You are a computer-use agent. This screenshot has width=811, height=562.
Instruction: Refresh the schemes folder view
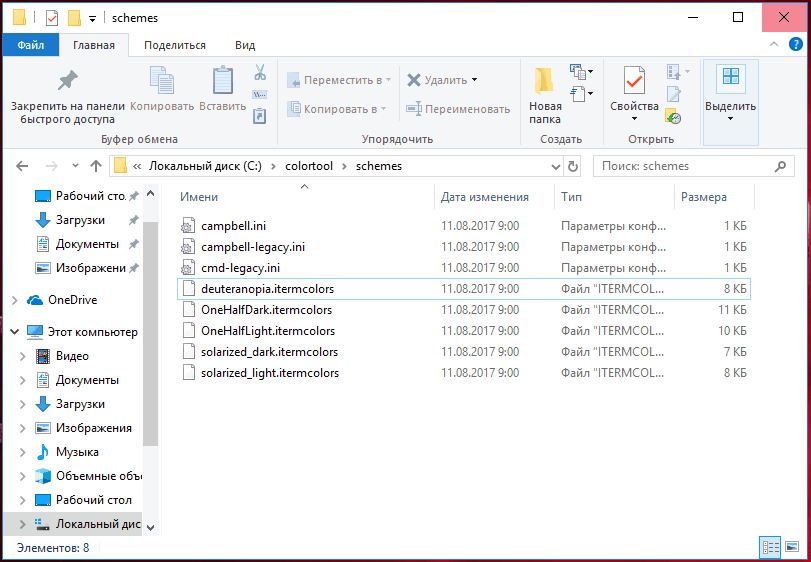573,166
